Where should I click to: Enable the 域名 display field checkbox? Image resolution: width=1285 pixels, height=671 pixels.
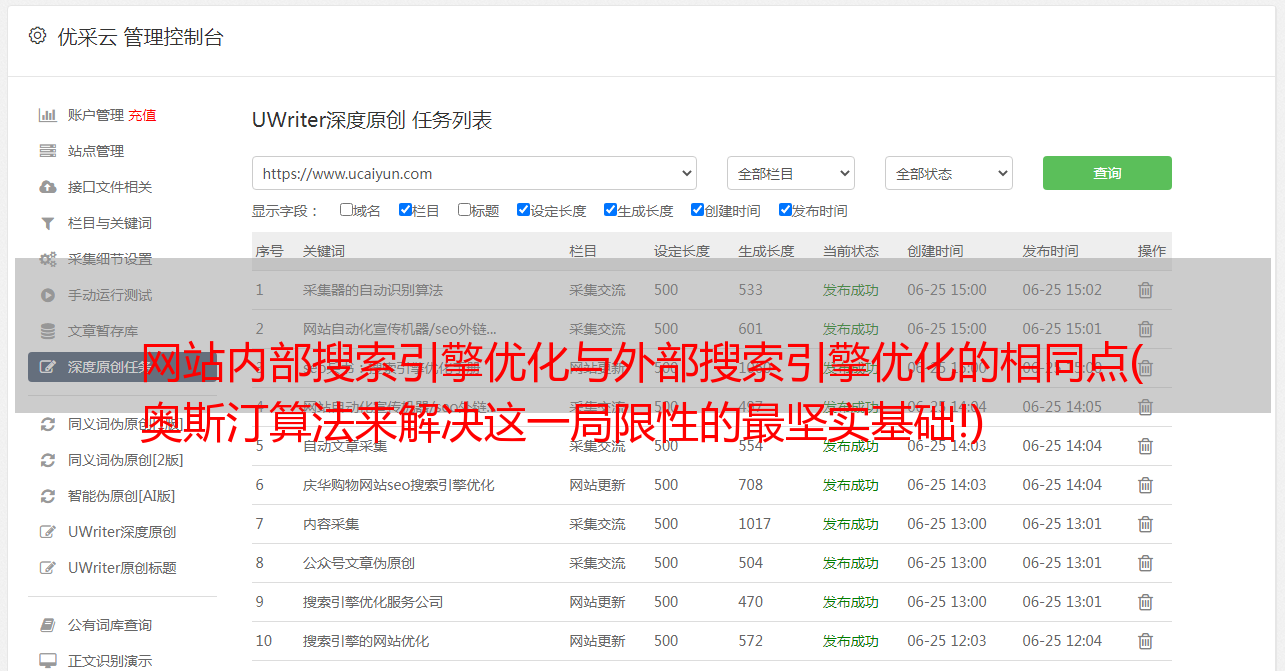pyautogui.click(x=346, y=210)
